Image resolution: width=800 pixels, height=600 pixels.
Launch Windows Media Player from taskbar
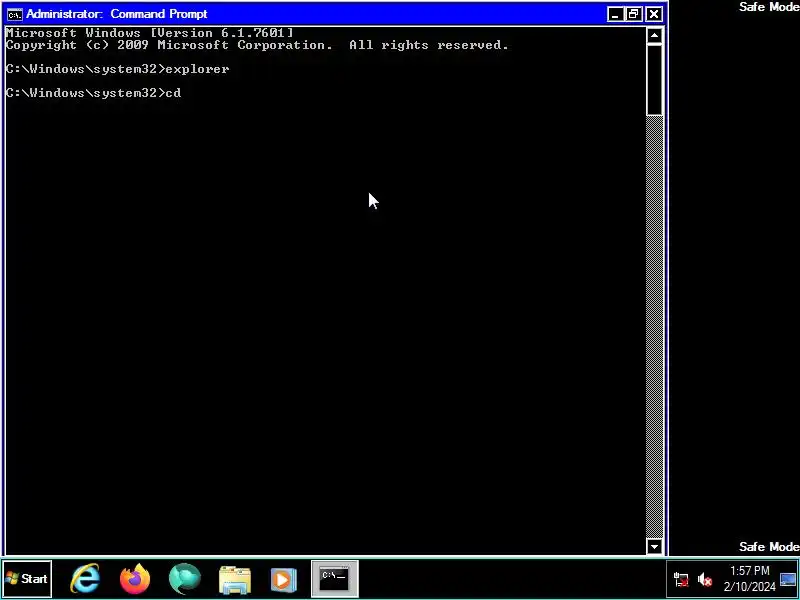coord(284,580)
